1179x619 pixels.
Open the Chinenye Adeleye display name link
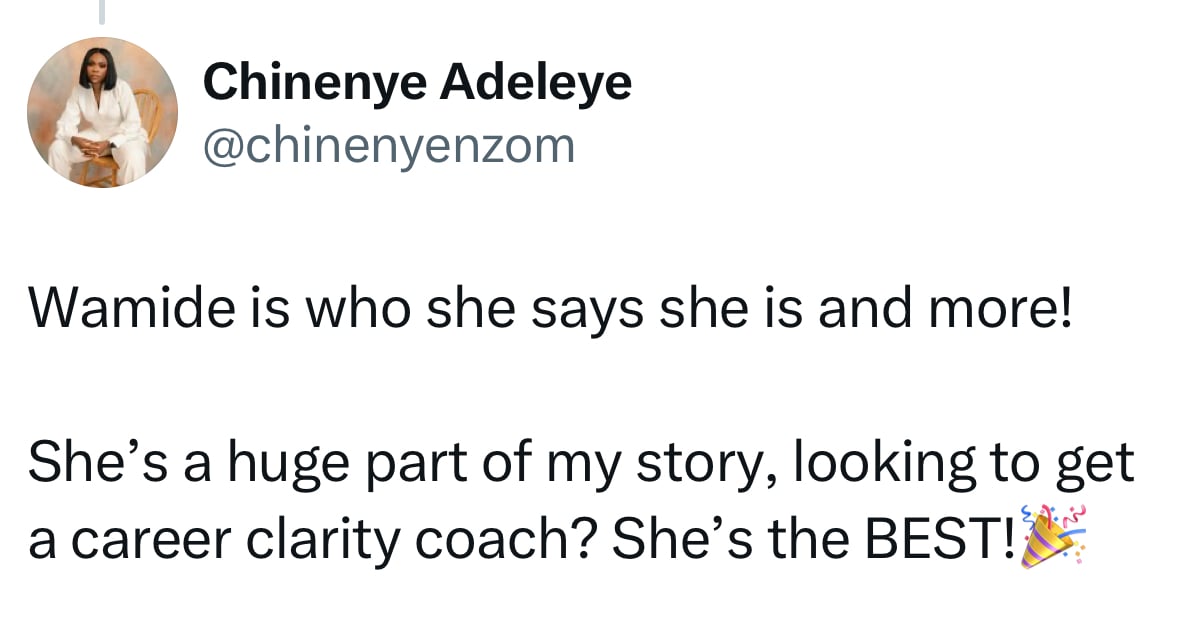(417, 82)
